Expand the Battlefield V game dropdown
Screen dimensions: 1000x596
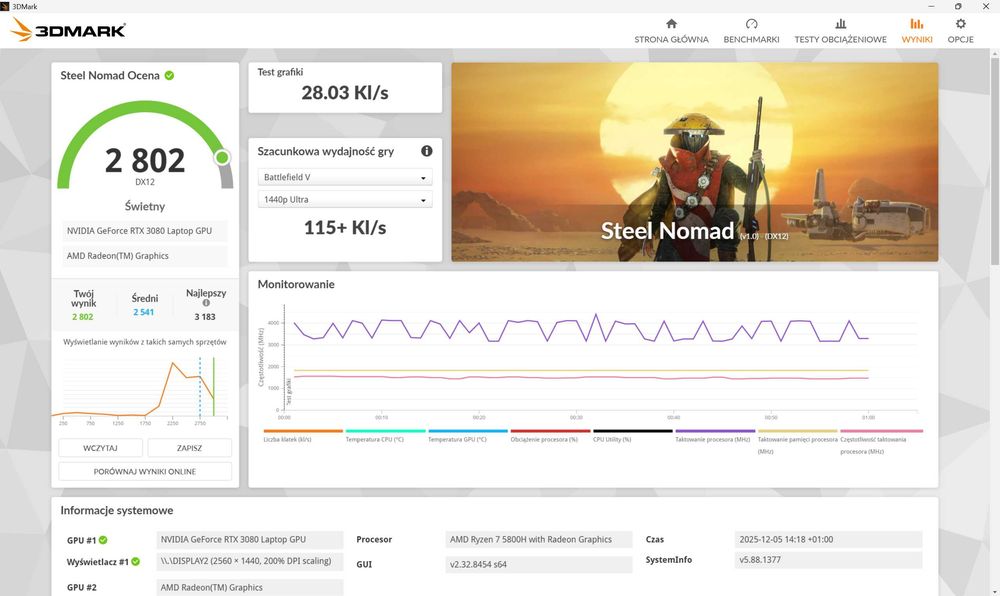click(x=345, y=177)
